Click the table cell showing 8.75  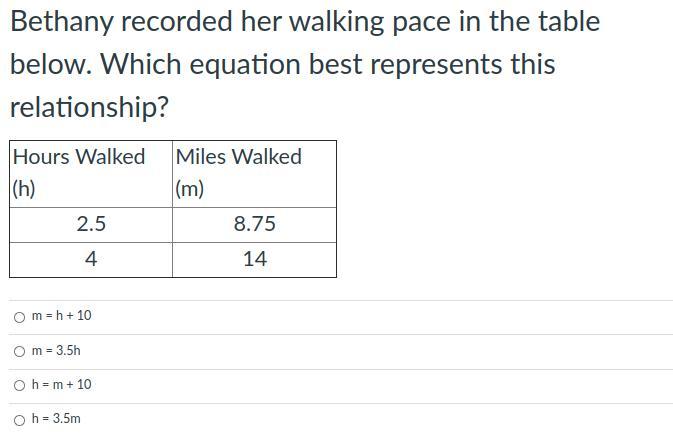point(254,224)
